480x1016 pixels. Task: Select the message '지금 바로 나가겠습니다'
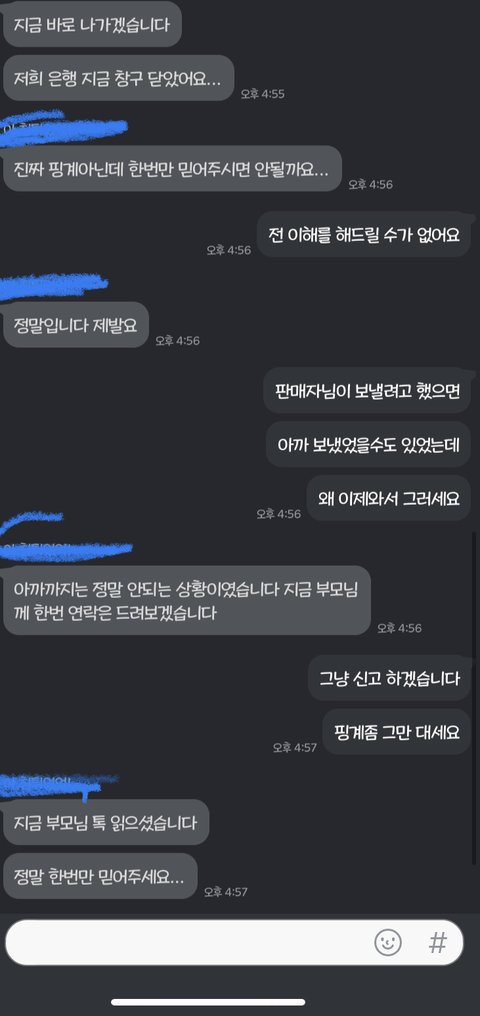click(x=91, y=25)
